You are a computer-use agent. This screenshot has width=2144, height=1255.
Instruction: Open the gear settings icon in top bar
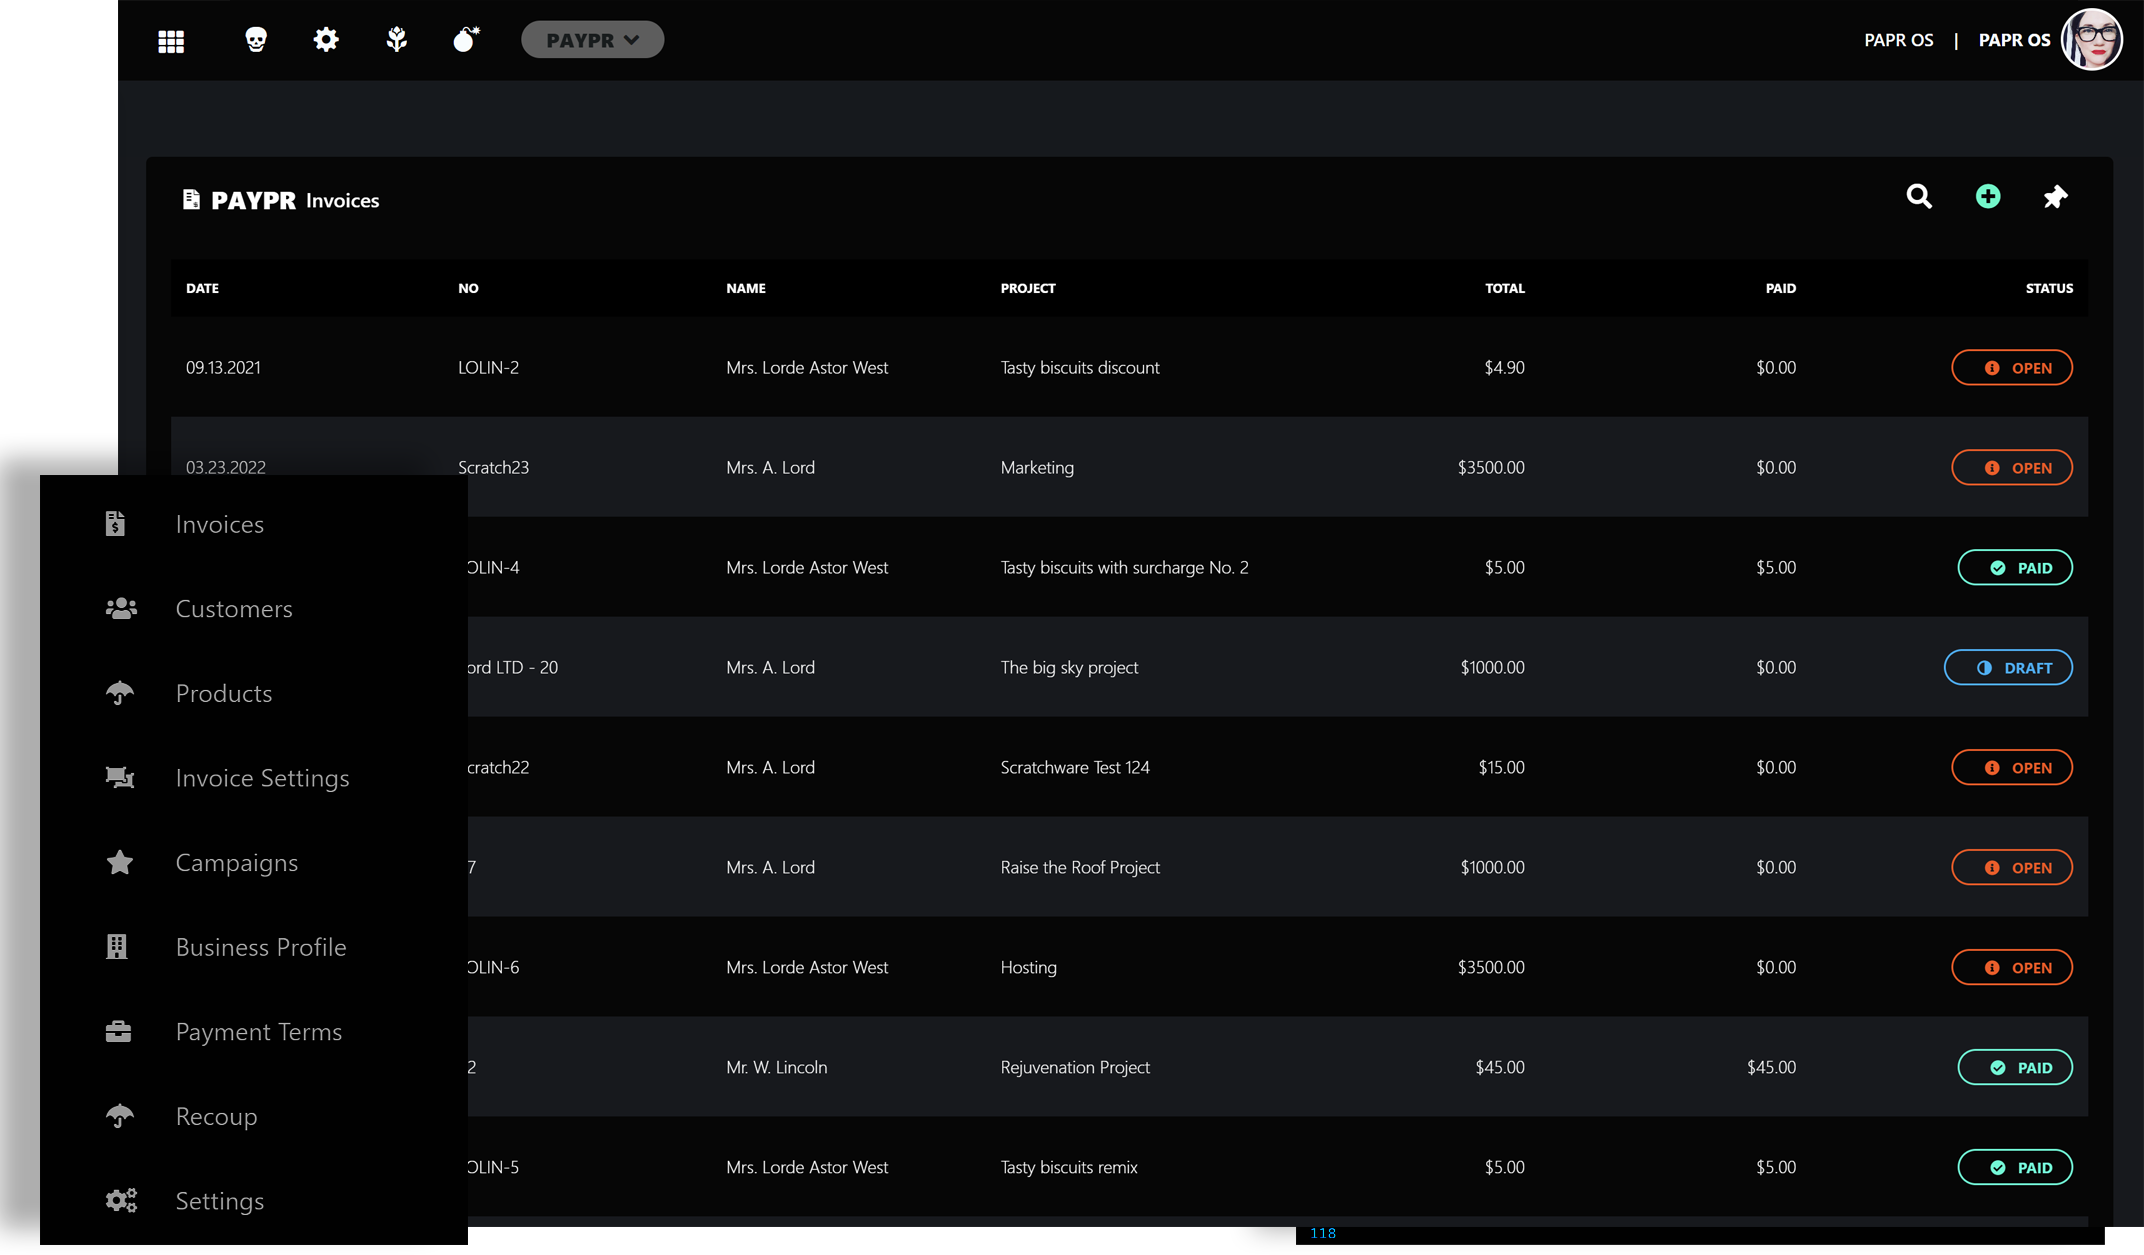coord(326,40)
